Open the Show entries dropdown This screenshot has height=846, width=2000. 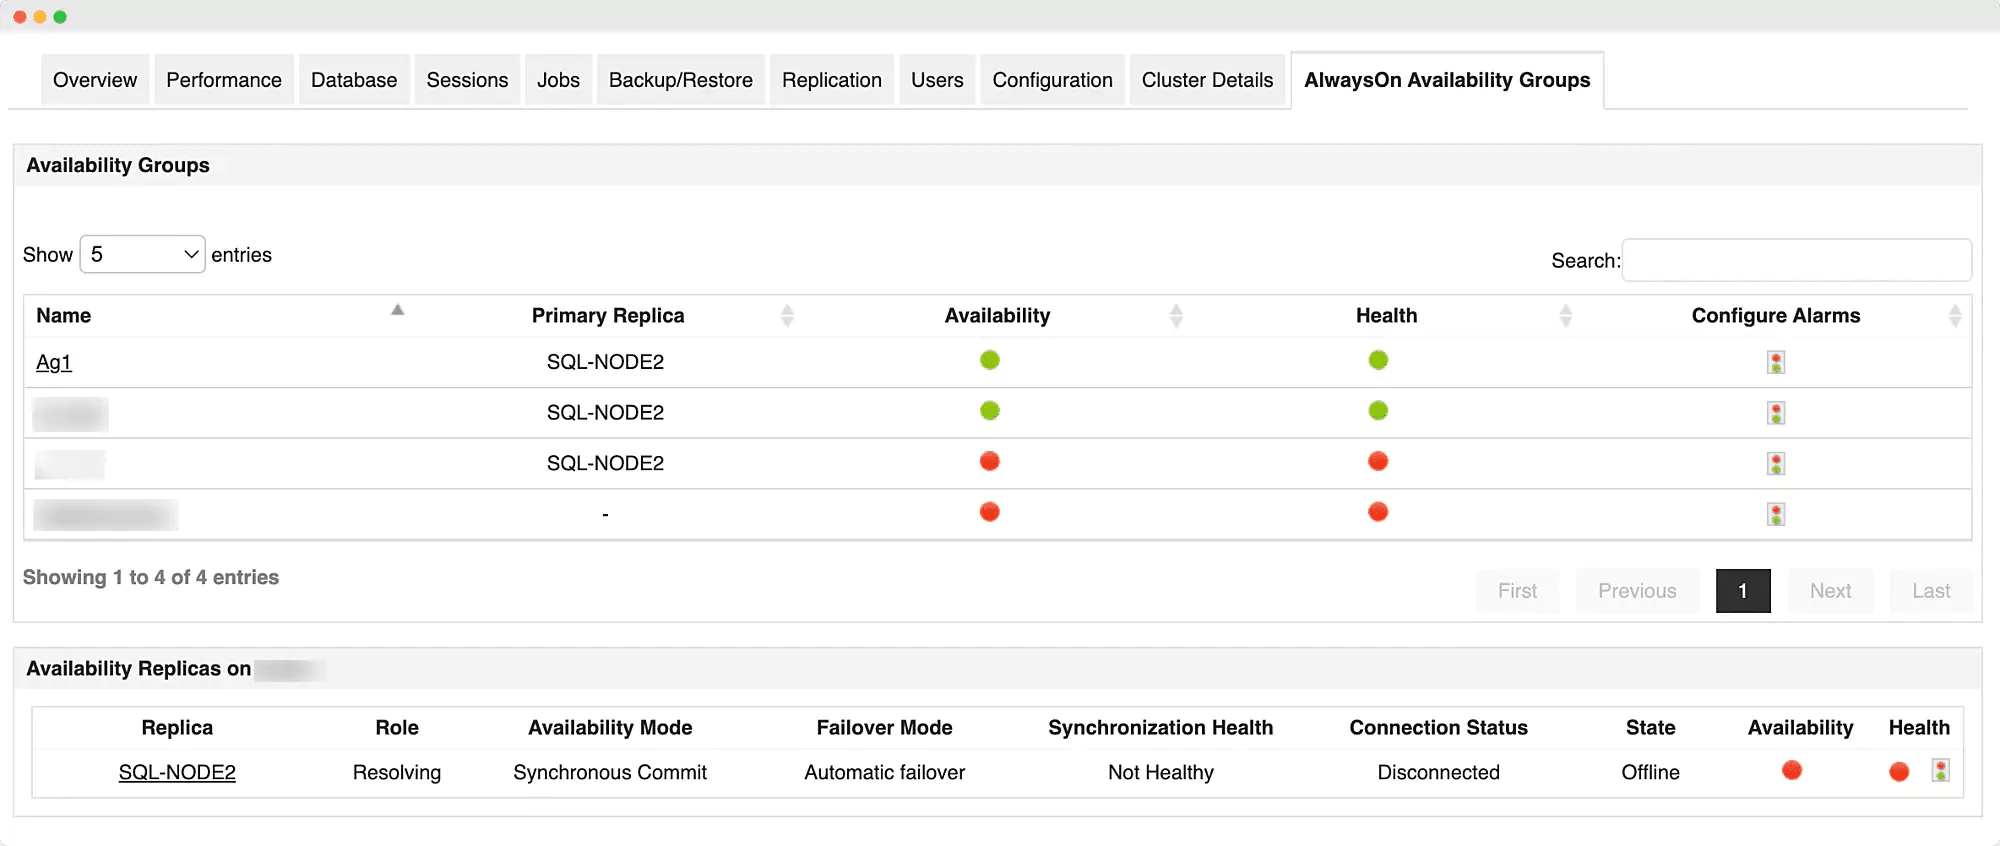click(142, 255)
